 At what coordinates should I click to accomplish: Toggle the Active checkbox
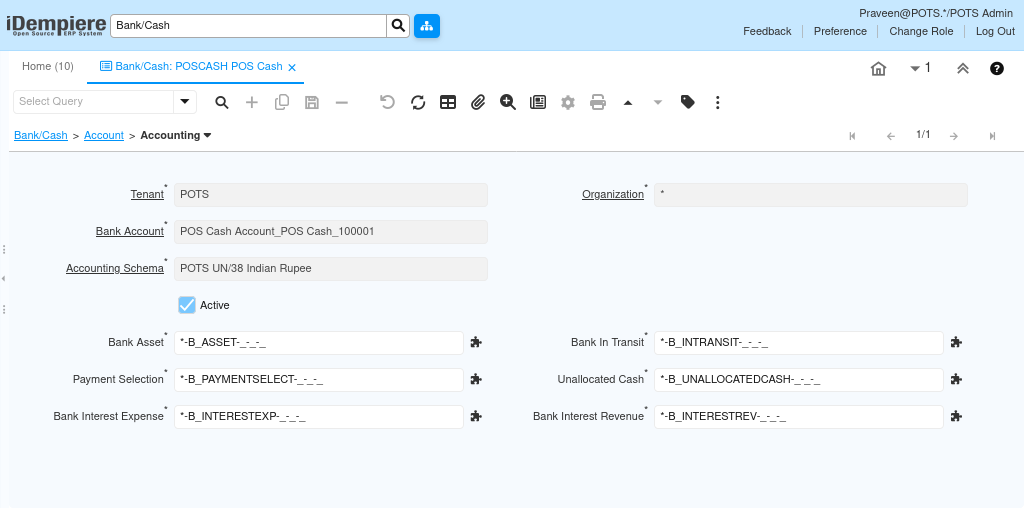(x=187, y=305)
